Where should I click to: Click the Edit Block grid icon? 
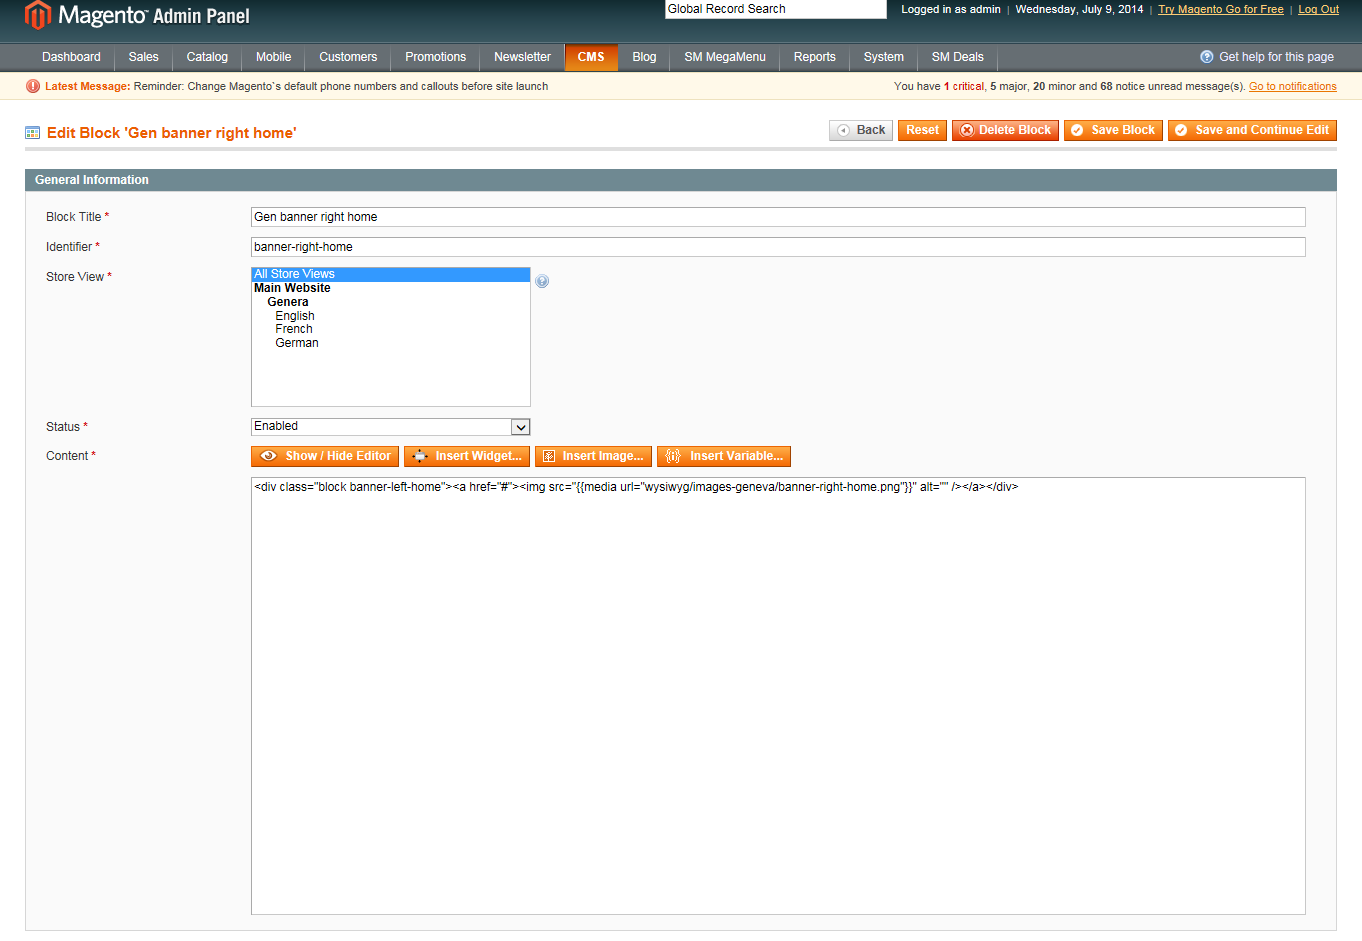click(33, 132)
